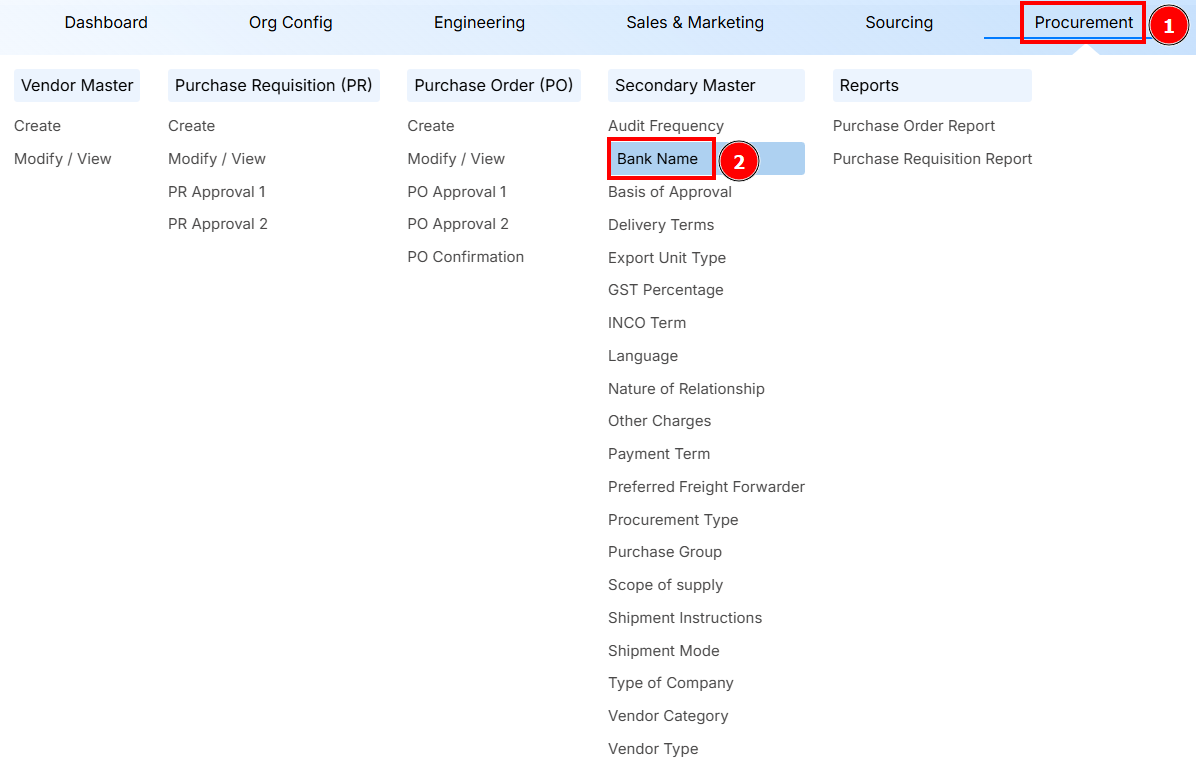
Task: Open PR Approval 1
Action: (x=217, y=192)
